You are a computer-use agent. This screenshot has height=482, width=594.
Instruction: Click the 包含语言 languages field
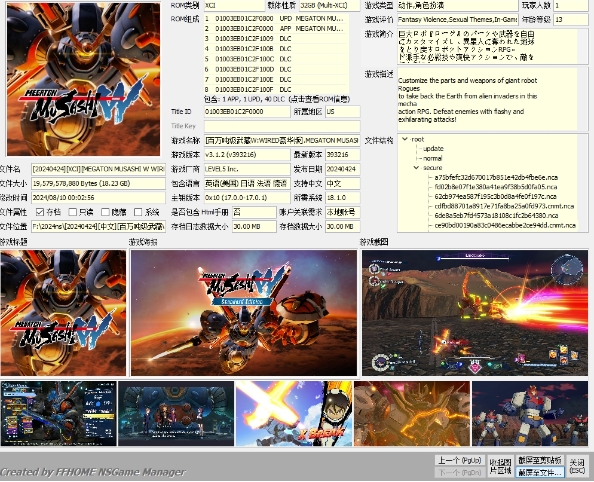click(247, 183)
